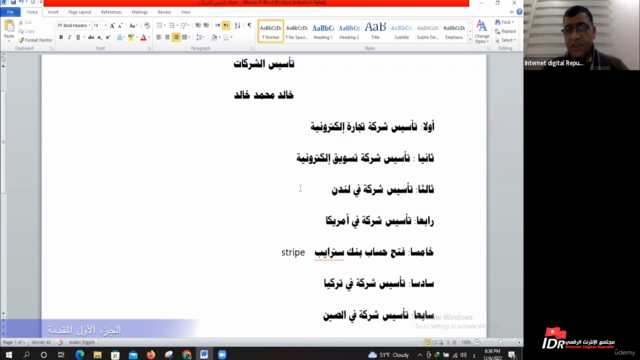Viewport: 640px width, 360px height.
Task: Set right-to-left text direction
Action: click(226, 26)
